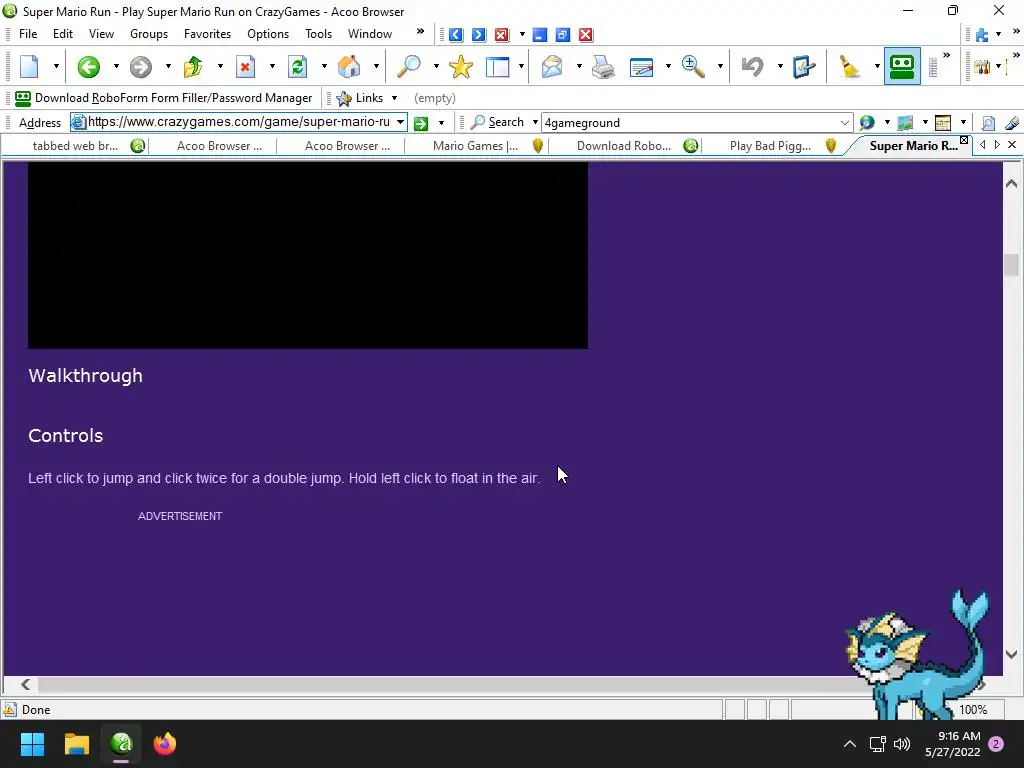This screenshot has height=768, width=1024.
Task: Click the Mail envelope icon
Action: pos(552,67)
